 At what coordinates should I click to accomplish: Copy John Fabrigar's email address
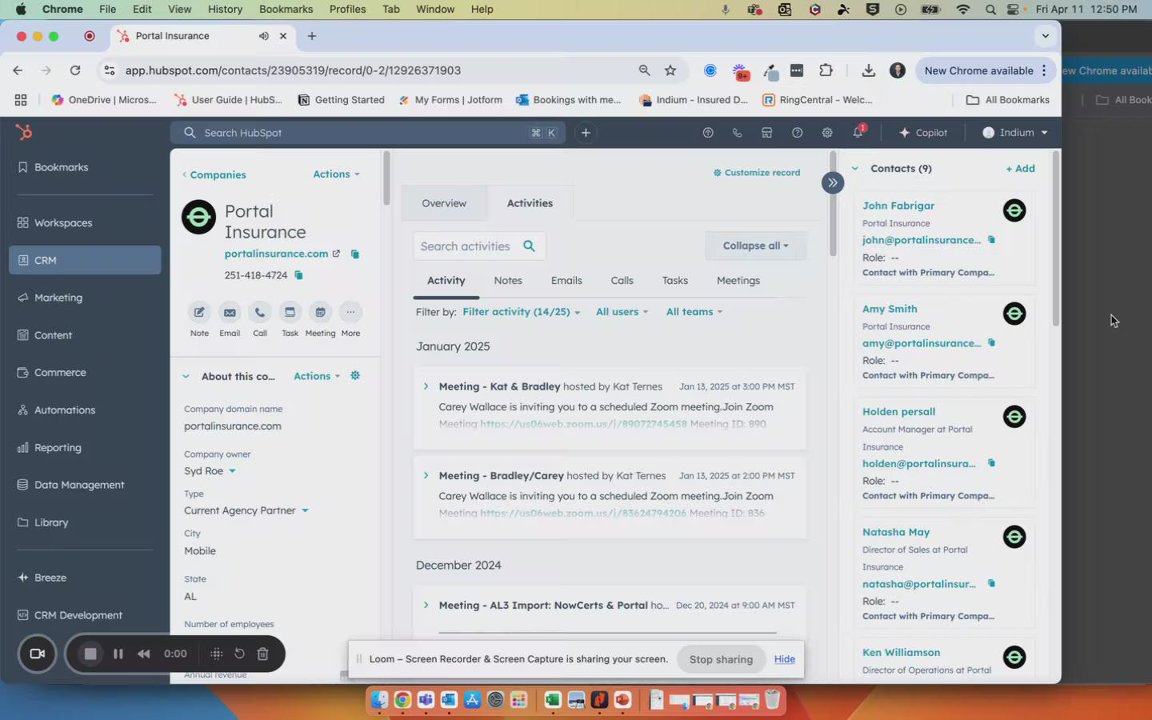click(991, 240)
